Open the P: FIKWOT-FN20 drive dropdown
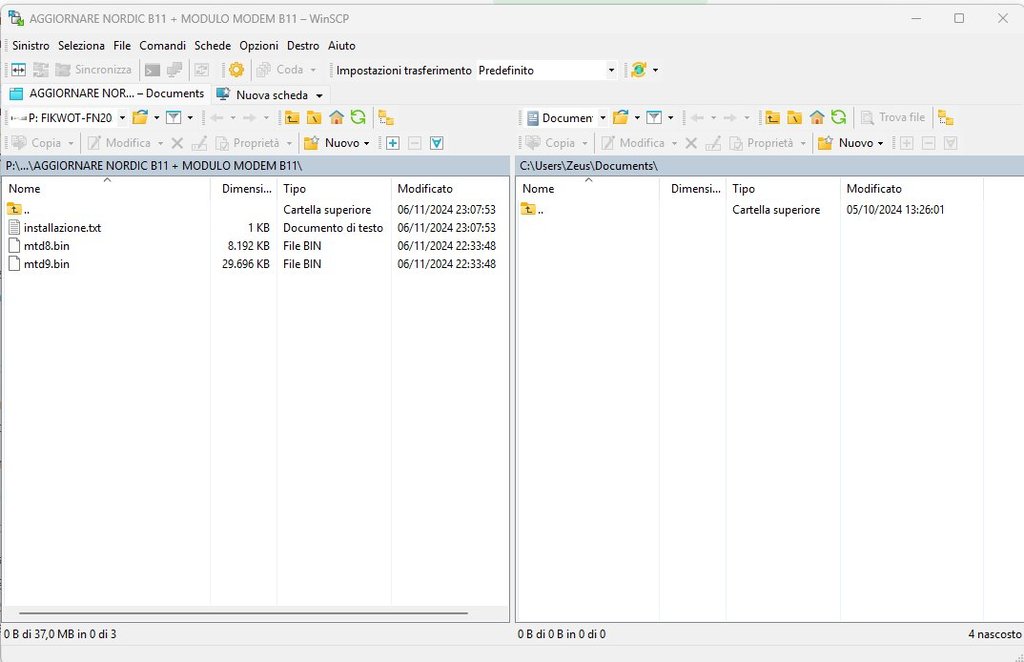 click(x=122, y=118)
